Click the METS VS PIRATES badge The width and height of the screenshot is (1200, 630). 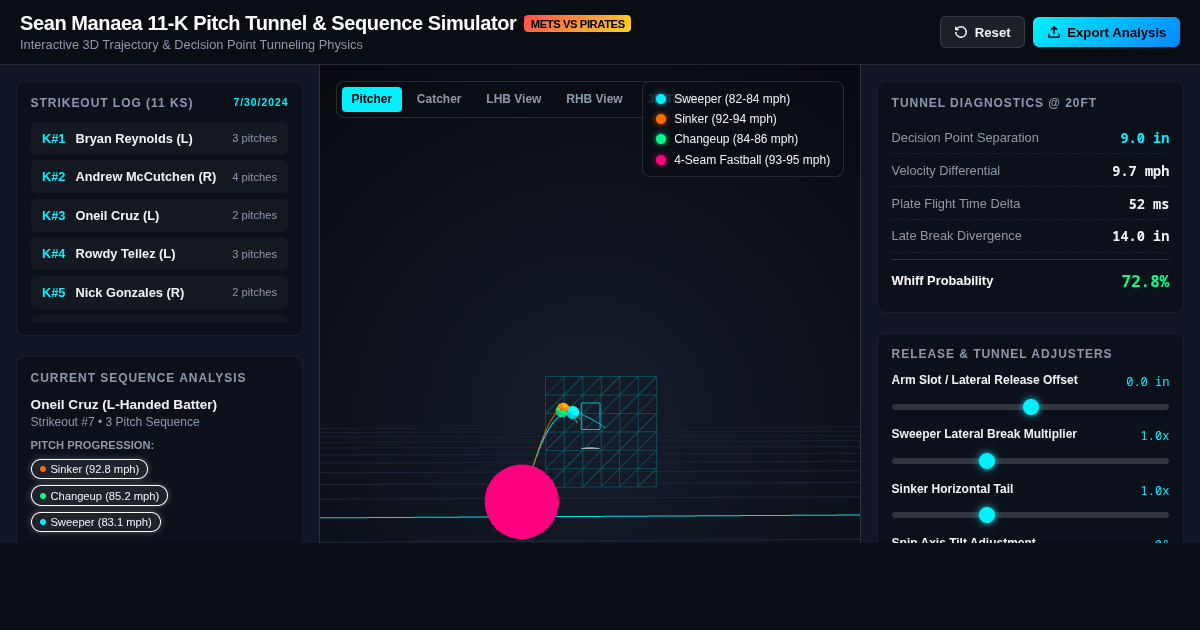click(x=577, y=24)
